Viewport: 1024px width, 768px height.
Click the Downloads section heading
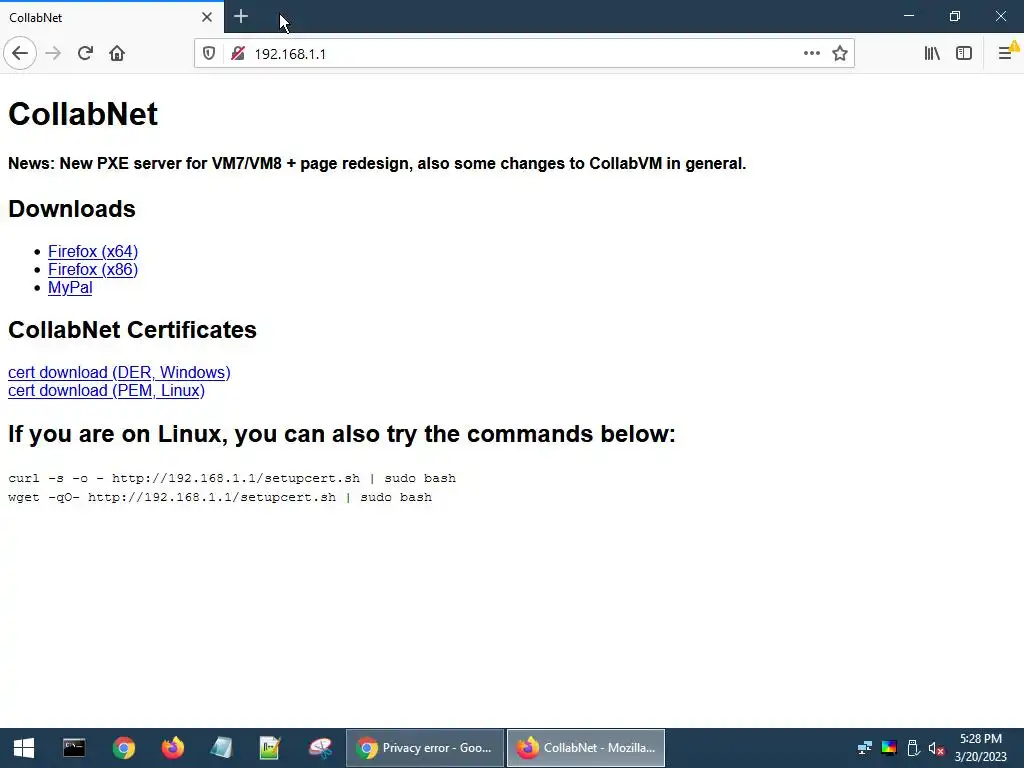pos(72,209)
